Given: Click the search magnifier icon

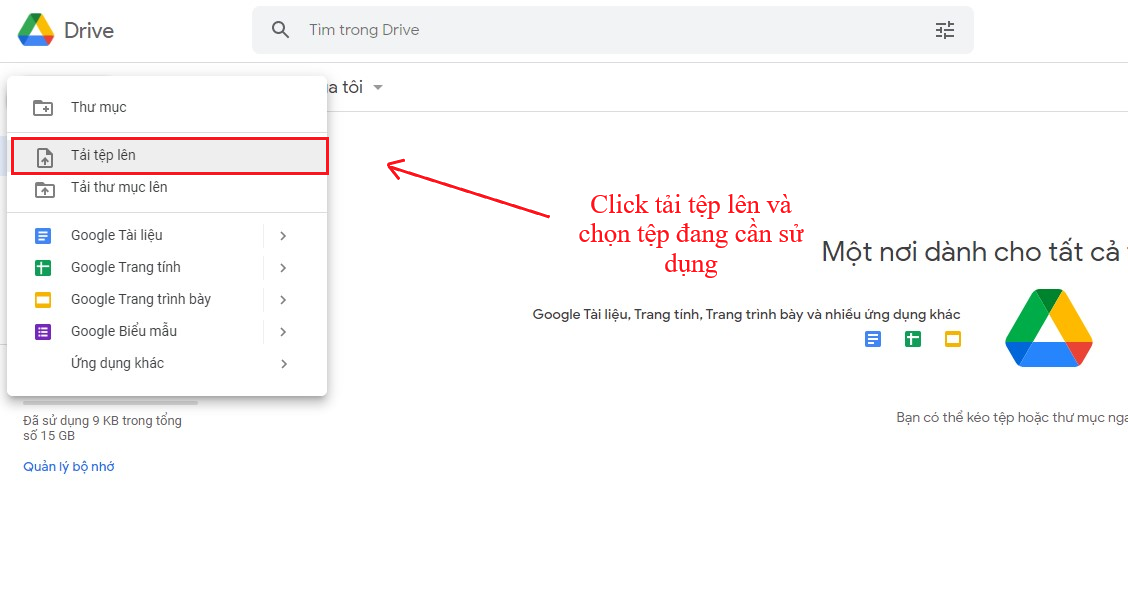Looking at the screenshot, I should 280,29.
